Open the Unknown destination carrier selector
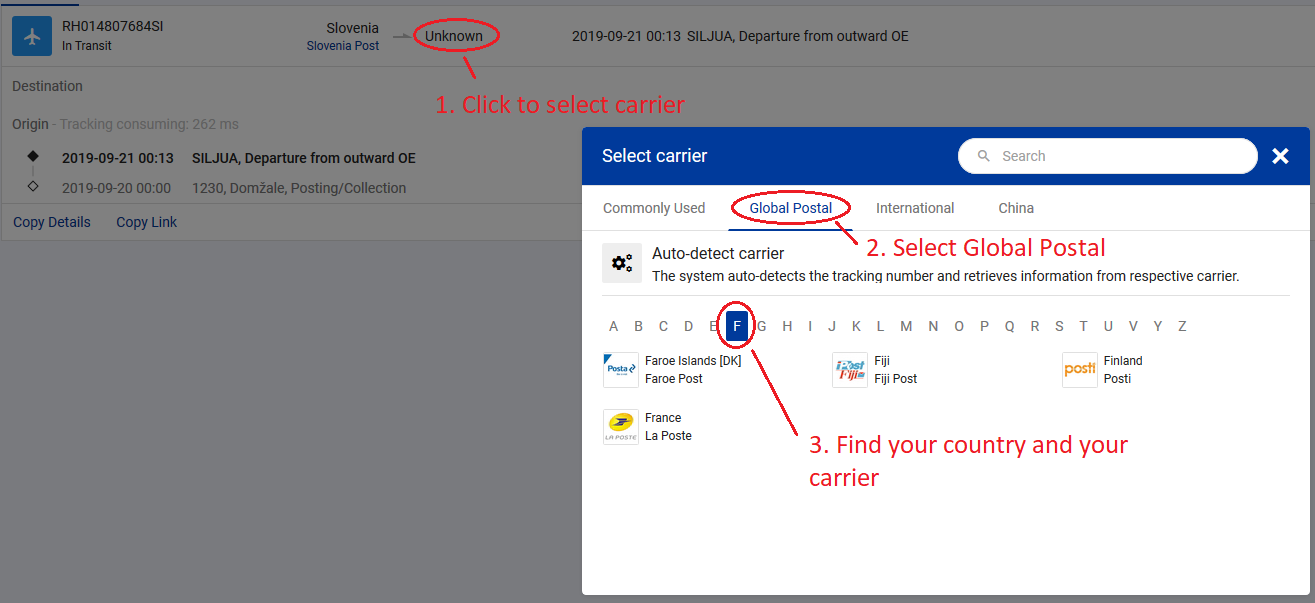This screenshot has width=1315, height=603. 454,36
